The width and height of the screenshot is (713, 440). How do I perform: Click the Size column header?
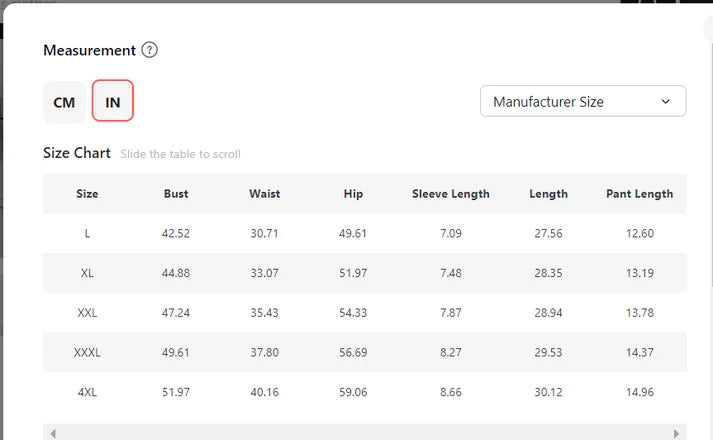click(x=87, y=194)
